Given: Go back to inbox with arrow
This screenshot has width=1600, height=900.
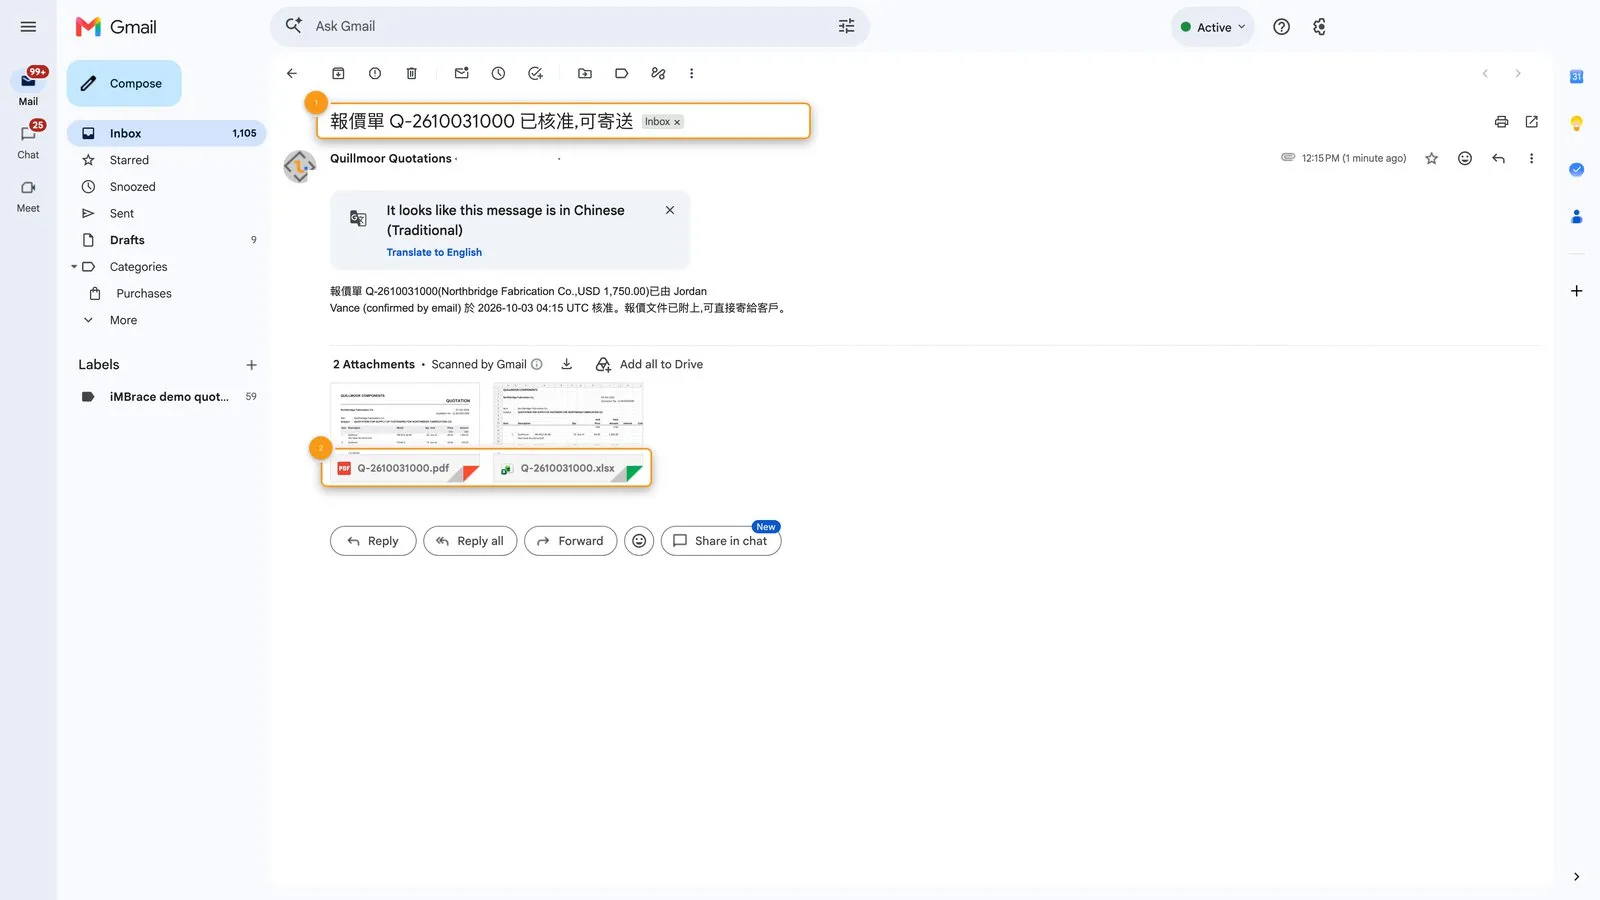Looking at the screenshot, I should tap(292, 73).
